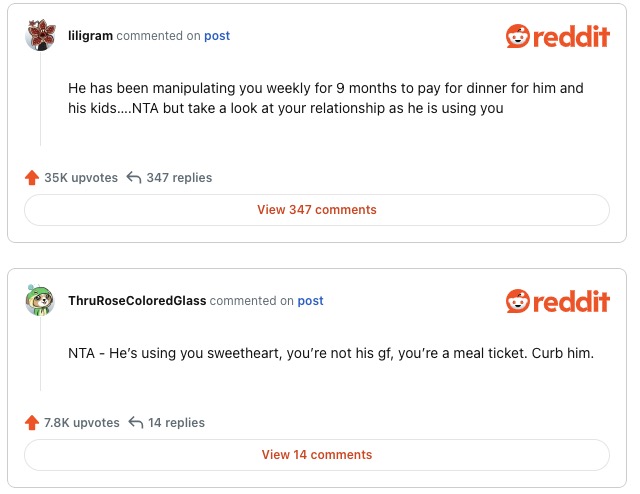The width and height of the screenshot is (640, 494).
Task: Open the View 347 comments button
Action: click(317, 210)
